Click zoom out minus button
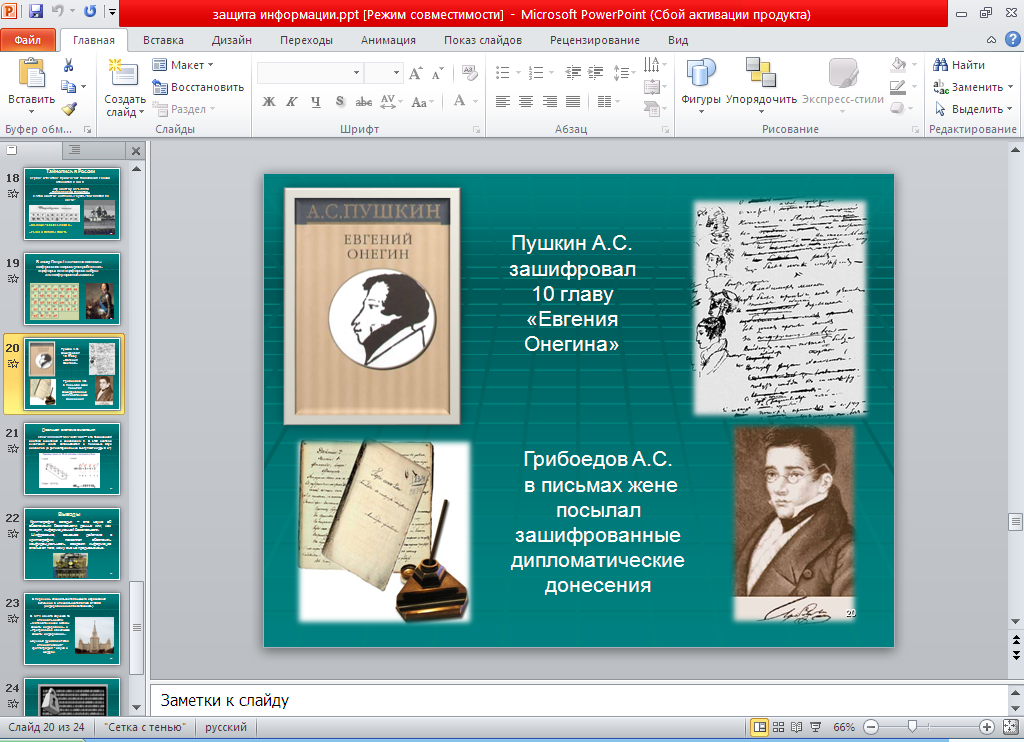The height and width of the screenshot is (742, 1024). pyautogui.click(x=871, y=727)
